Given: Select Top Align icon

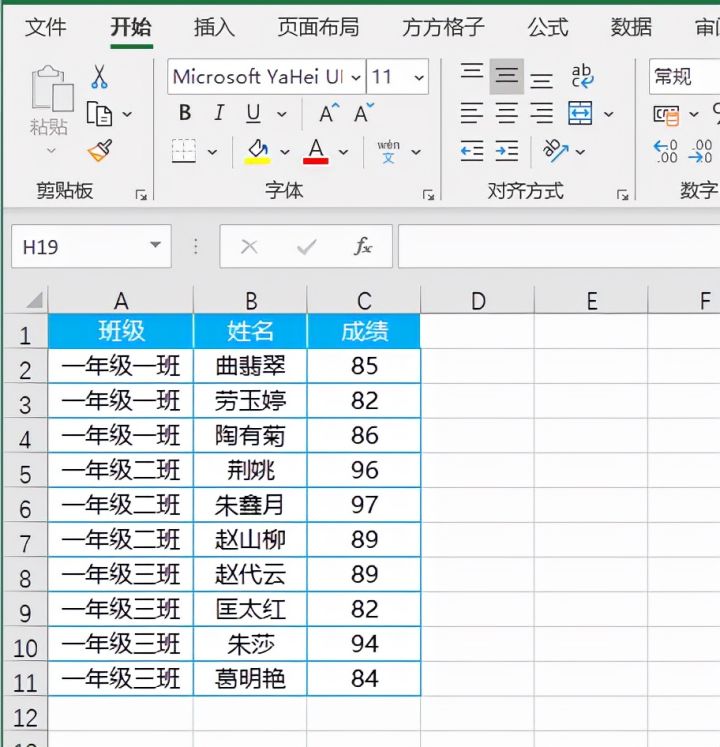Looking at the screenshot, I should click(x=472, y=71).
